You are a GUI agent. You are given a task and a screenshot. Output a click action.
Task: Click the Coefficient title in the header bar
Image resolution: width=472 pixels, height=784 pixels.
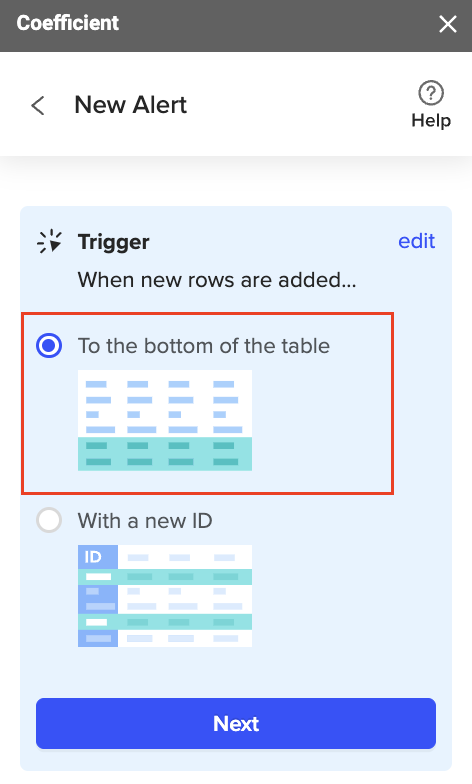tap(68, 23)
